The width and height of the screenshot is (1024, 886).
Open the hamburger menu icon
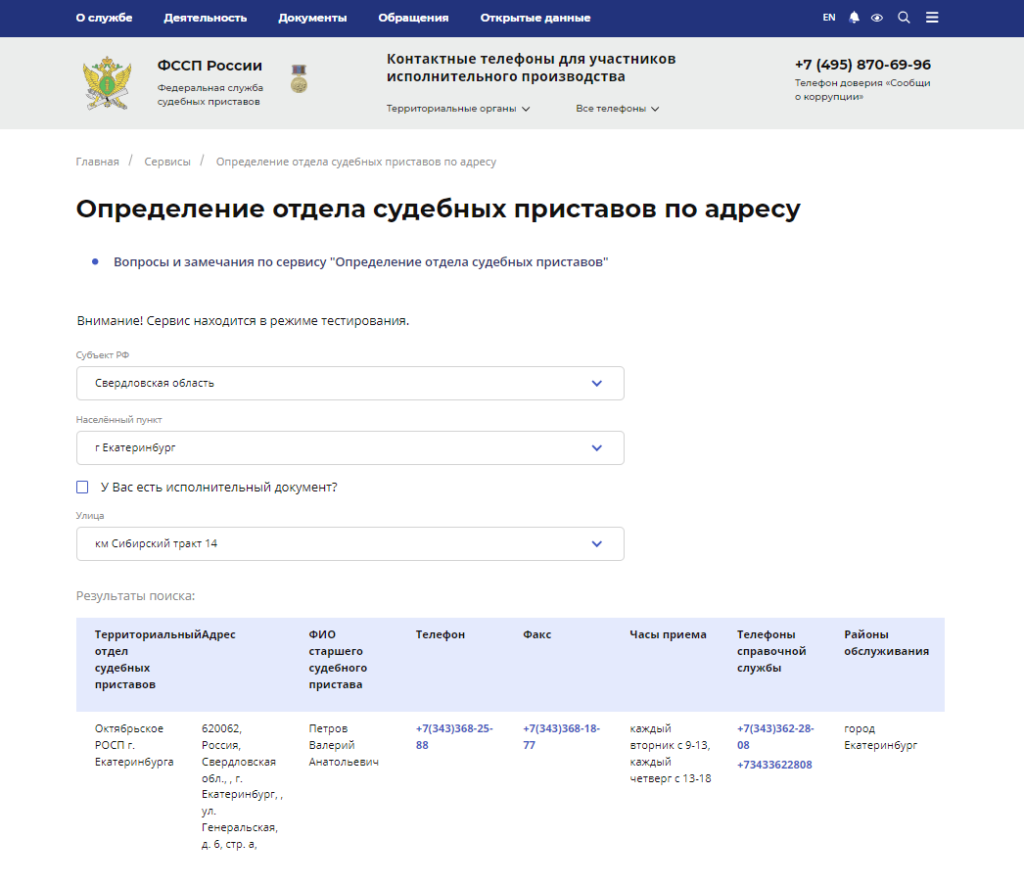coord(932,18)
